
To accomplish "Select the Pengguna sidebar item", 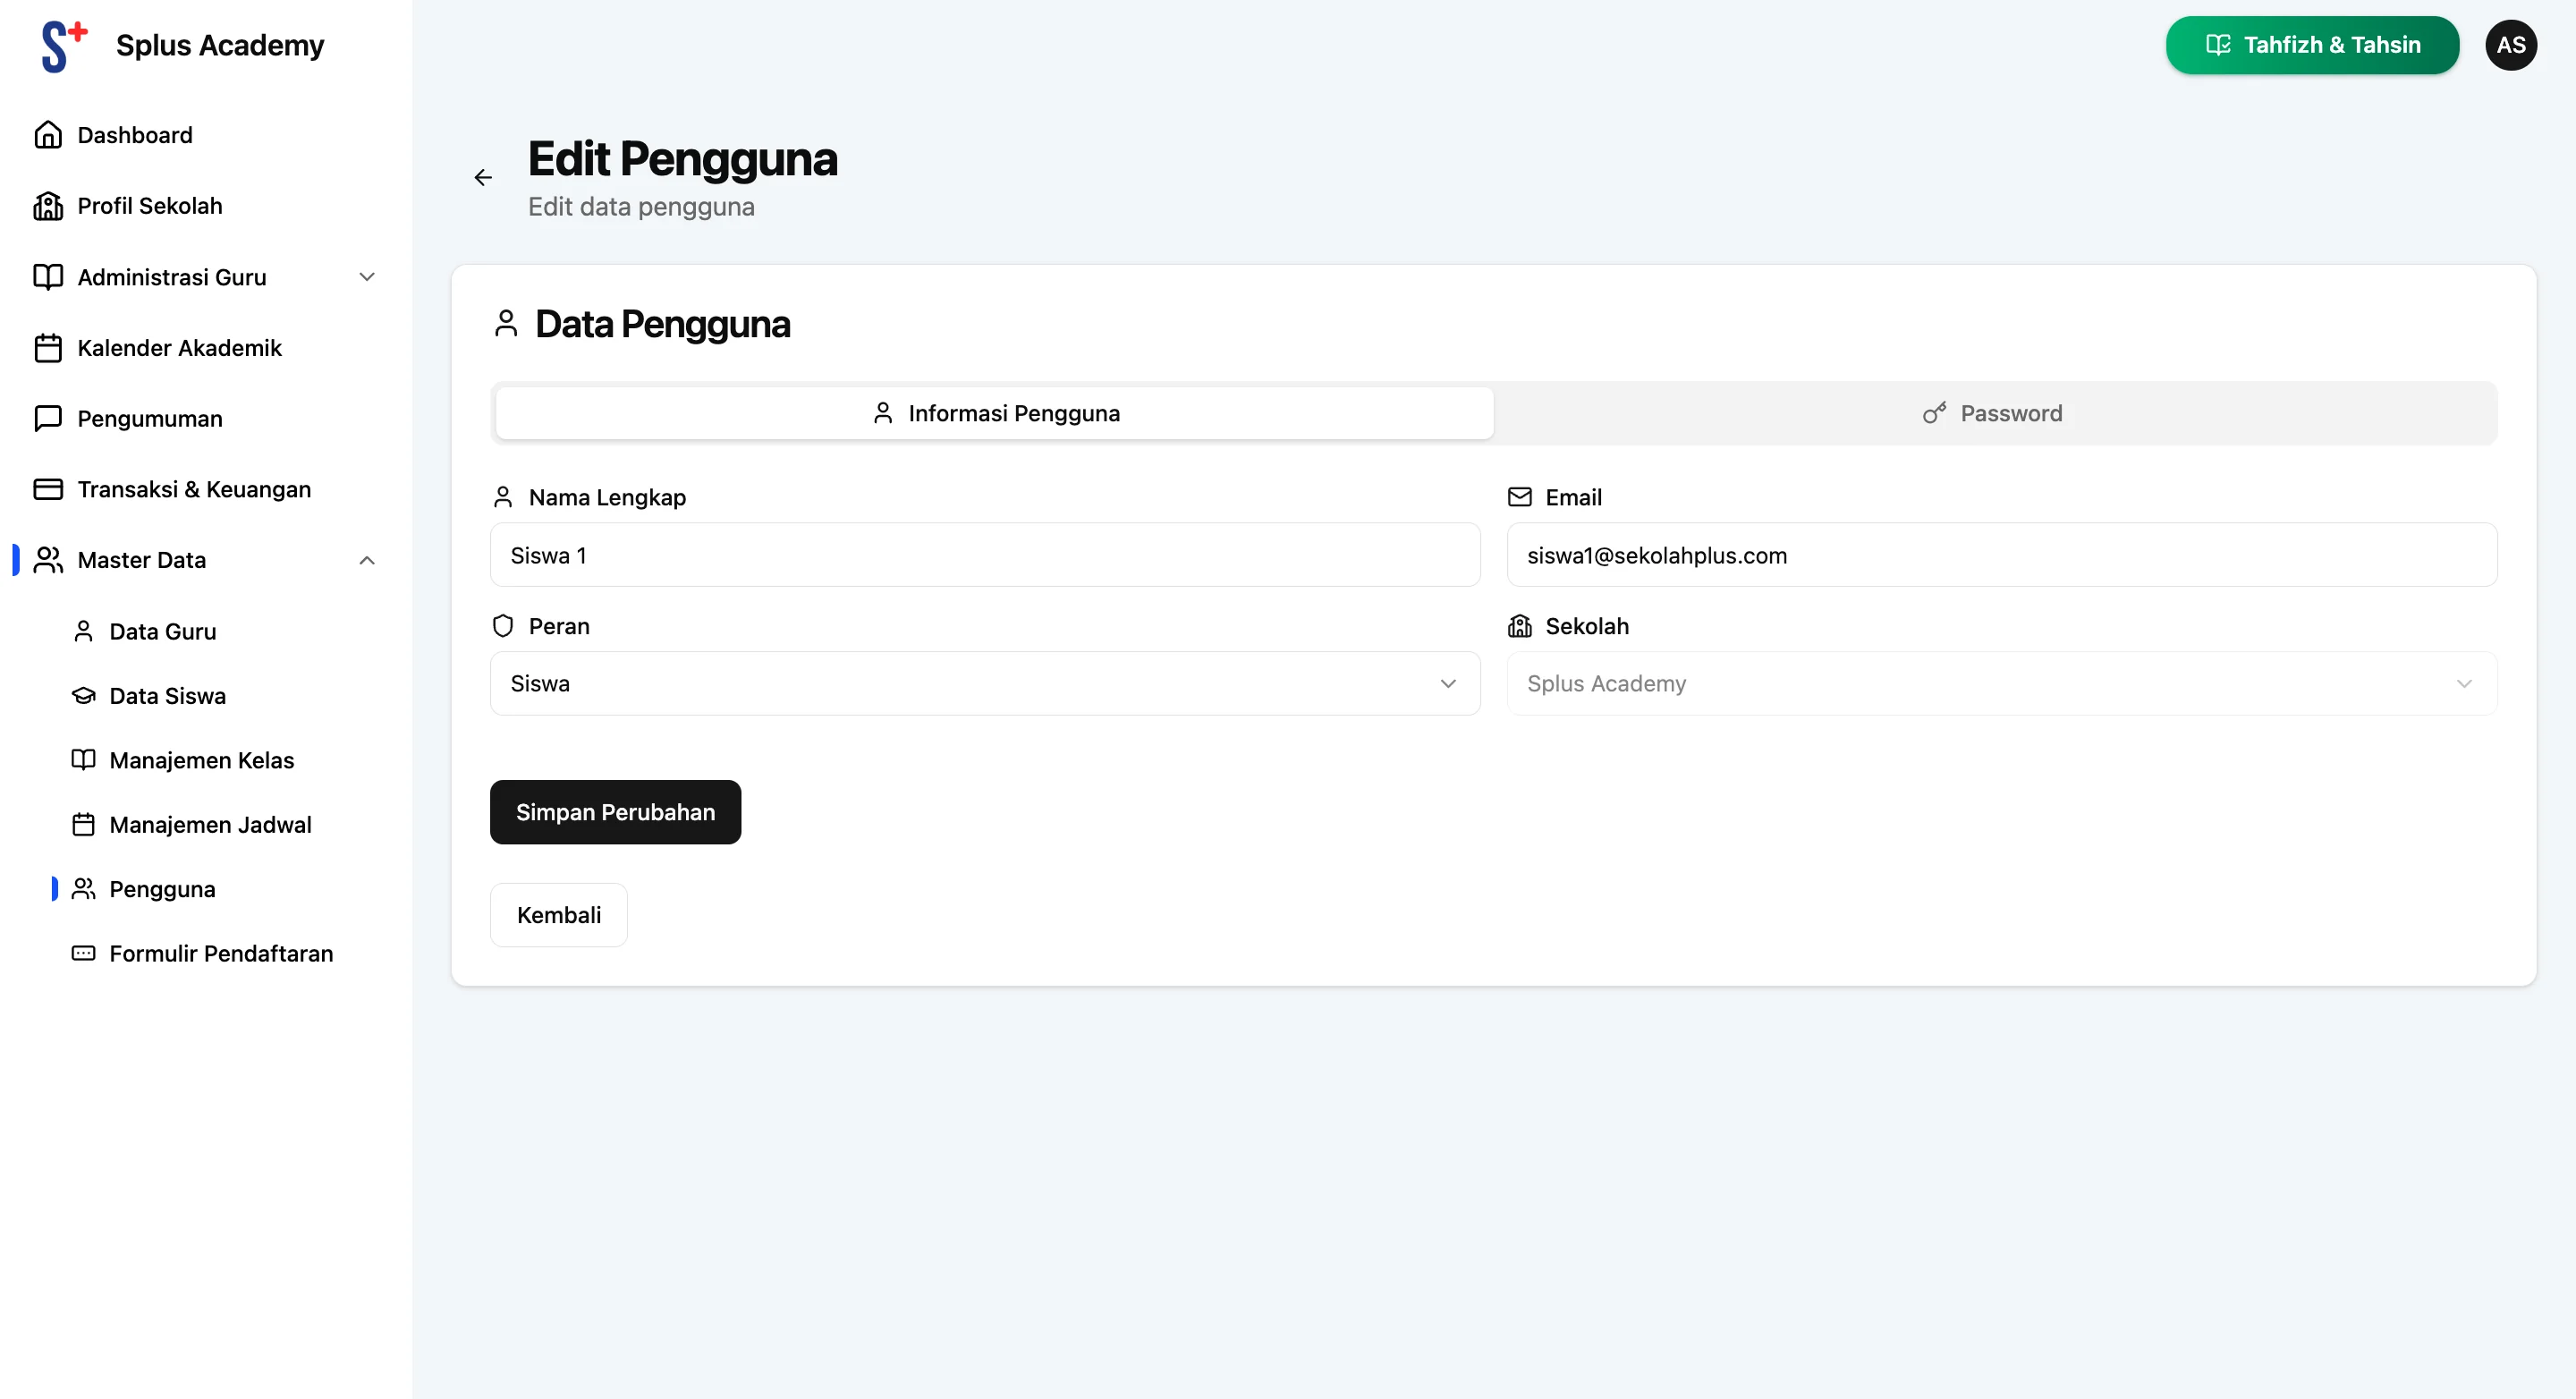I will point(162,888).
